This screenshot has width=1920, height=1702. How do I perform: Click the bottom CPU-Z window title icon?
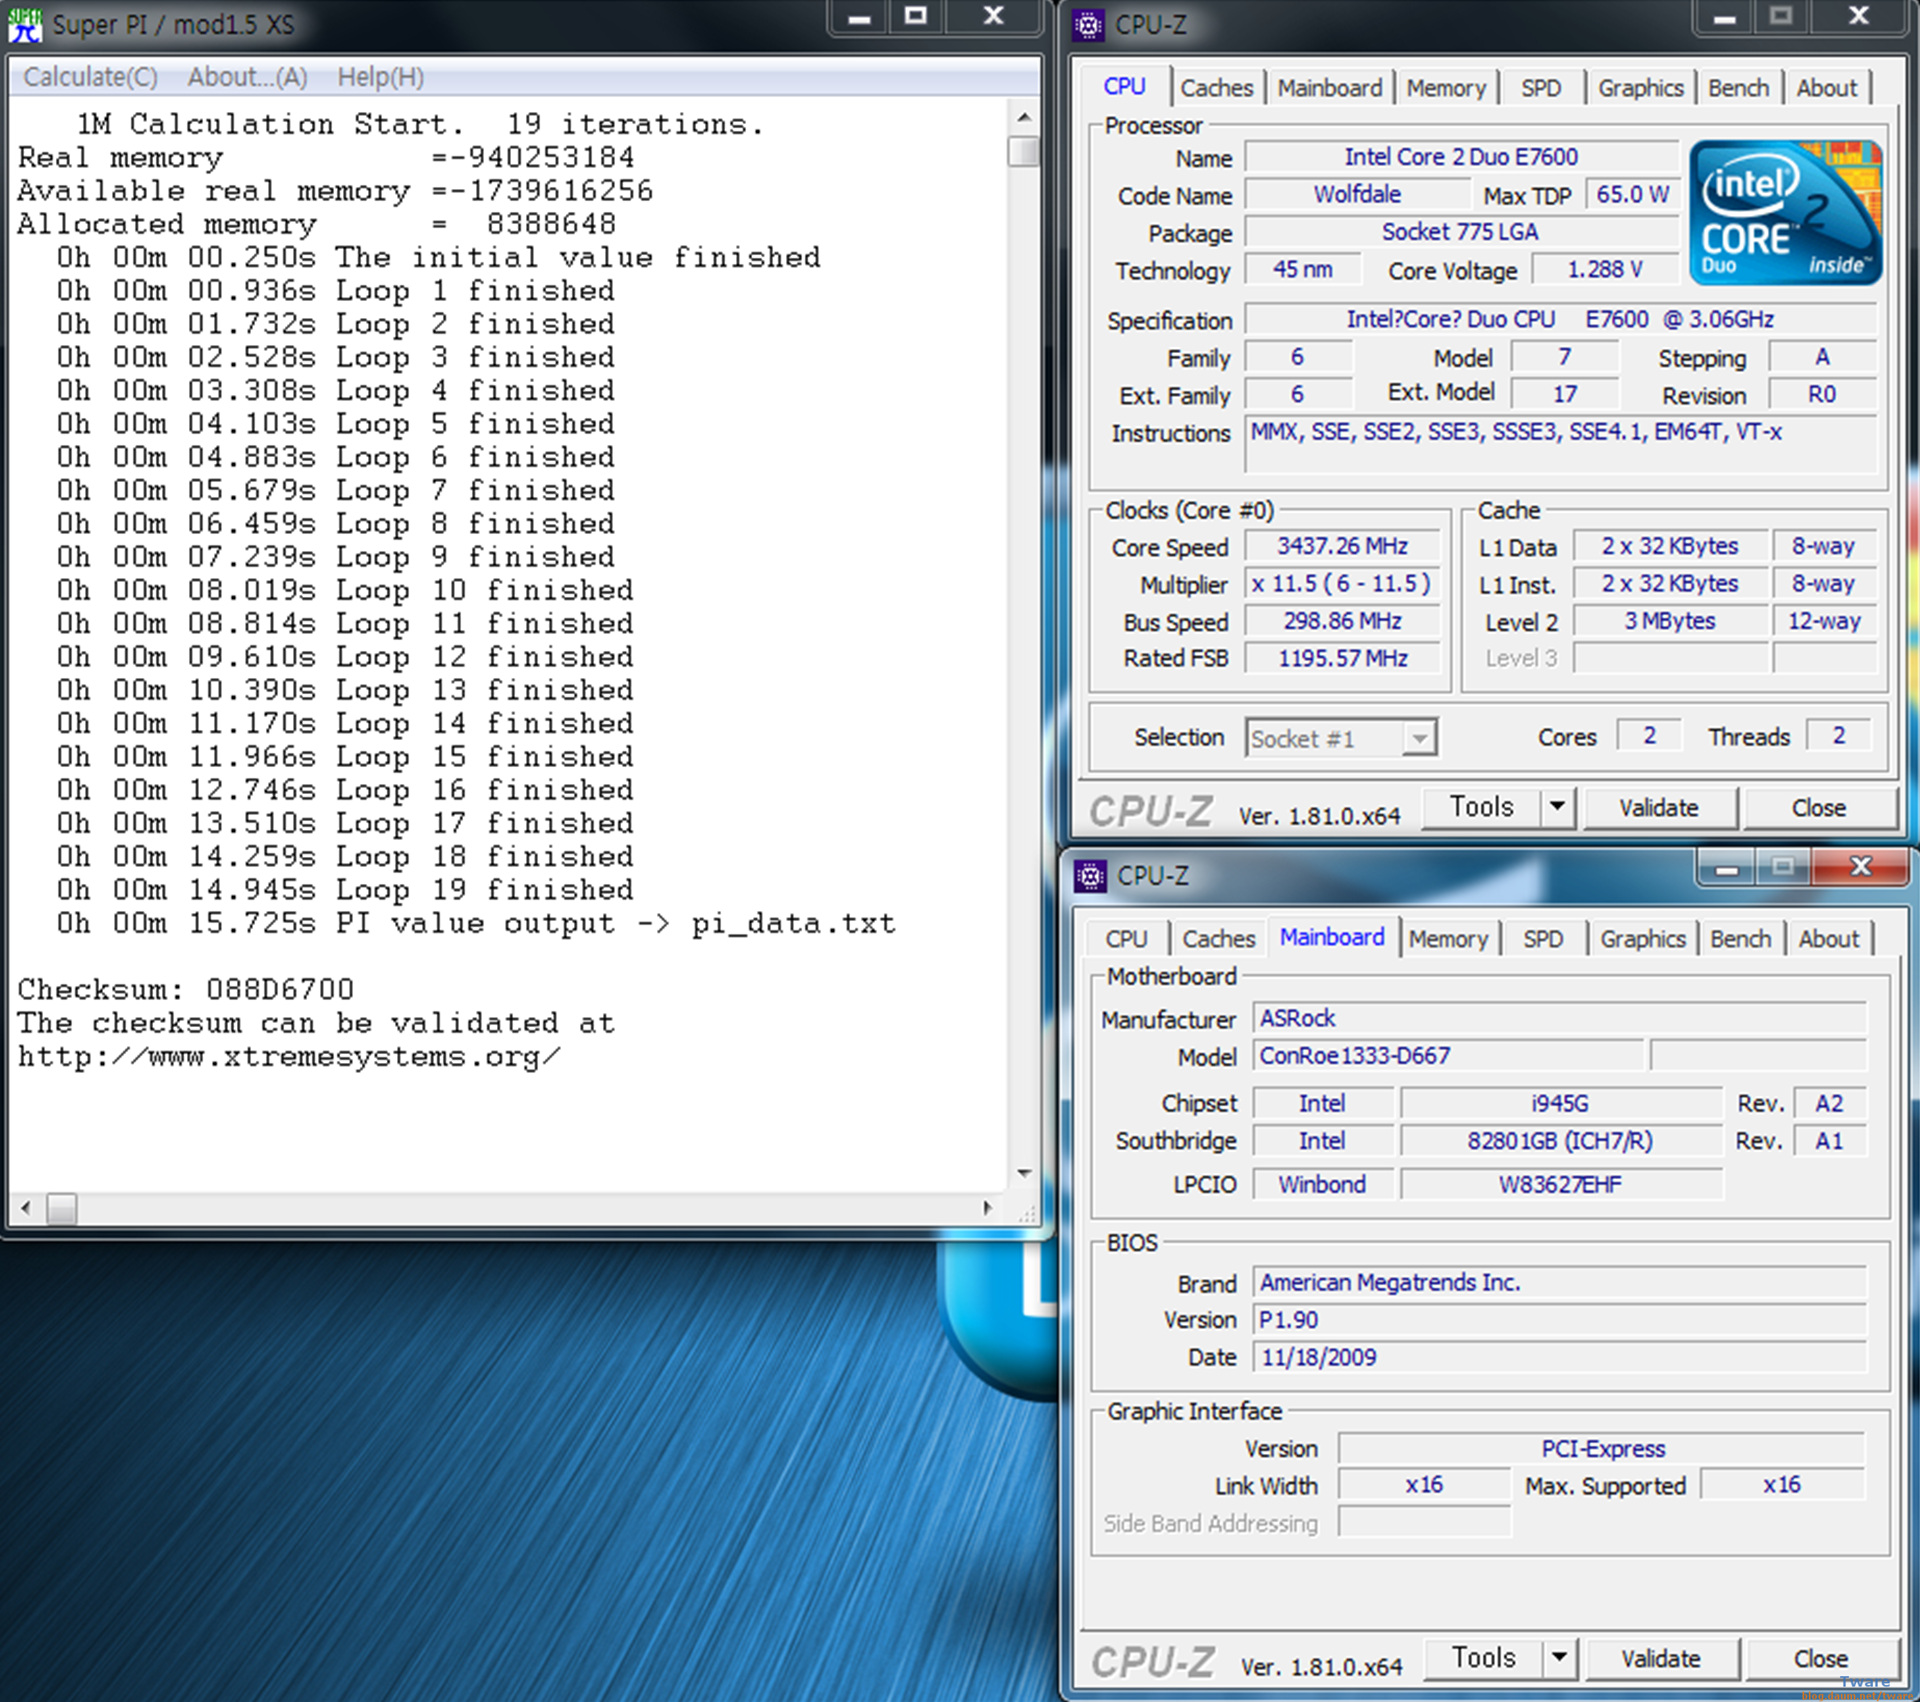pyautogui.click(x=1090, y=877)
